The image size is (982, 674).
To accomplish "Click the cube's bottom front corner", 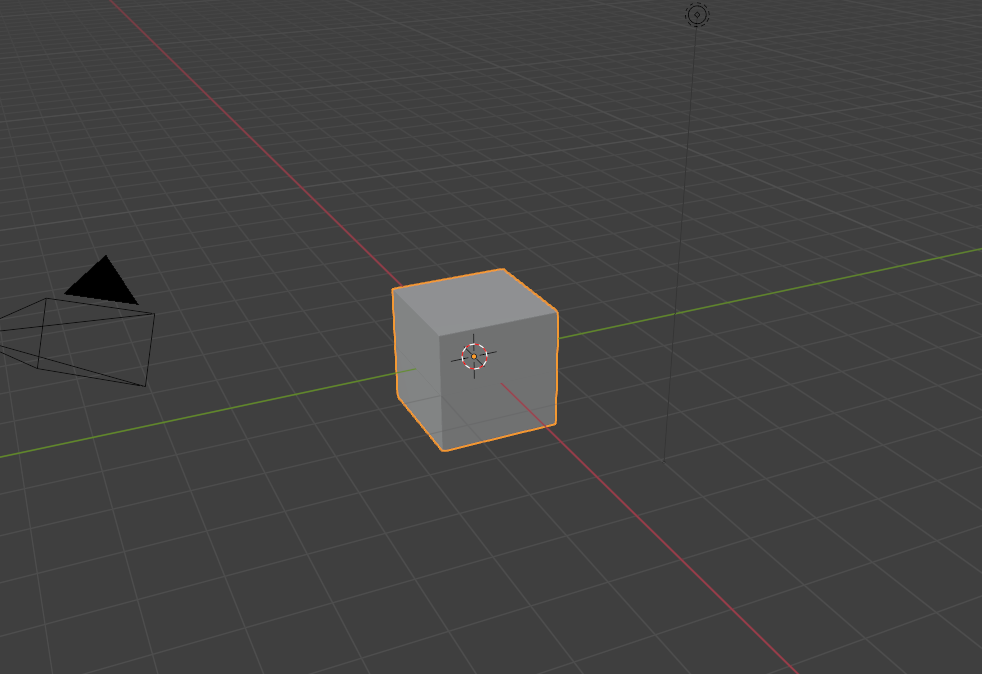I will [x=444, y=449].
